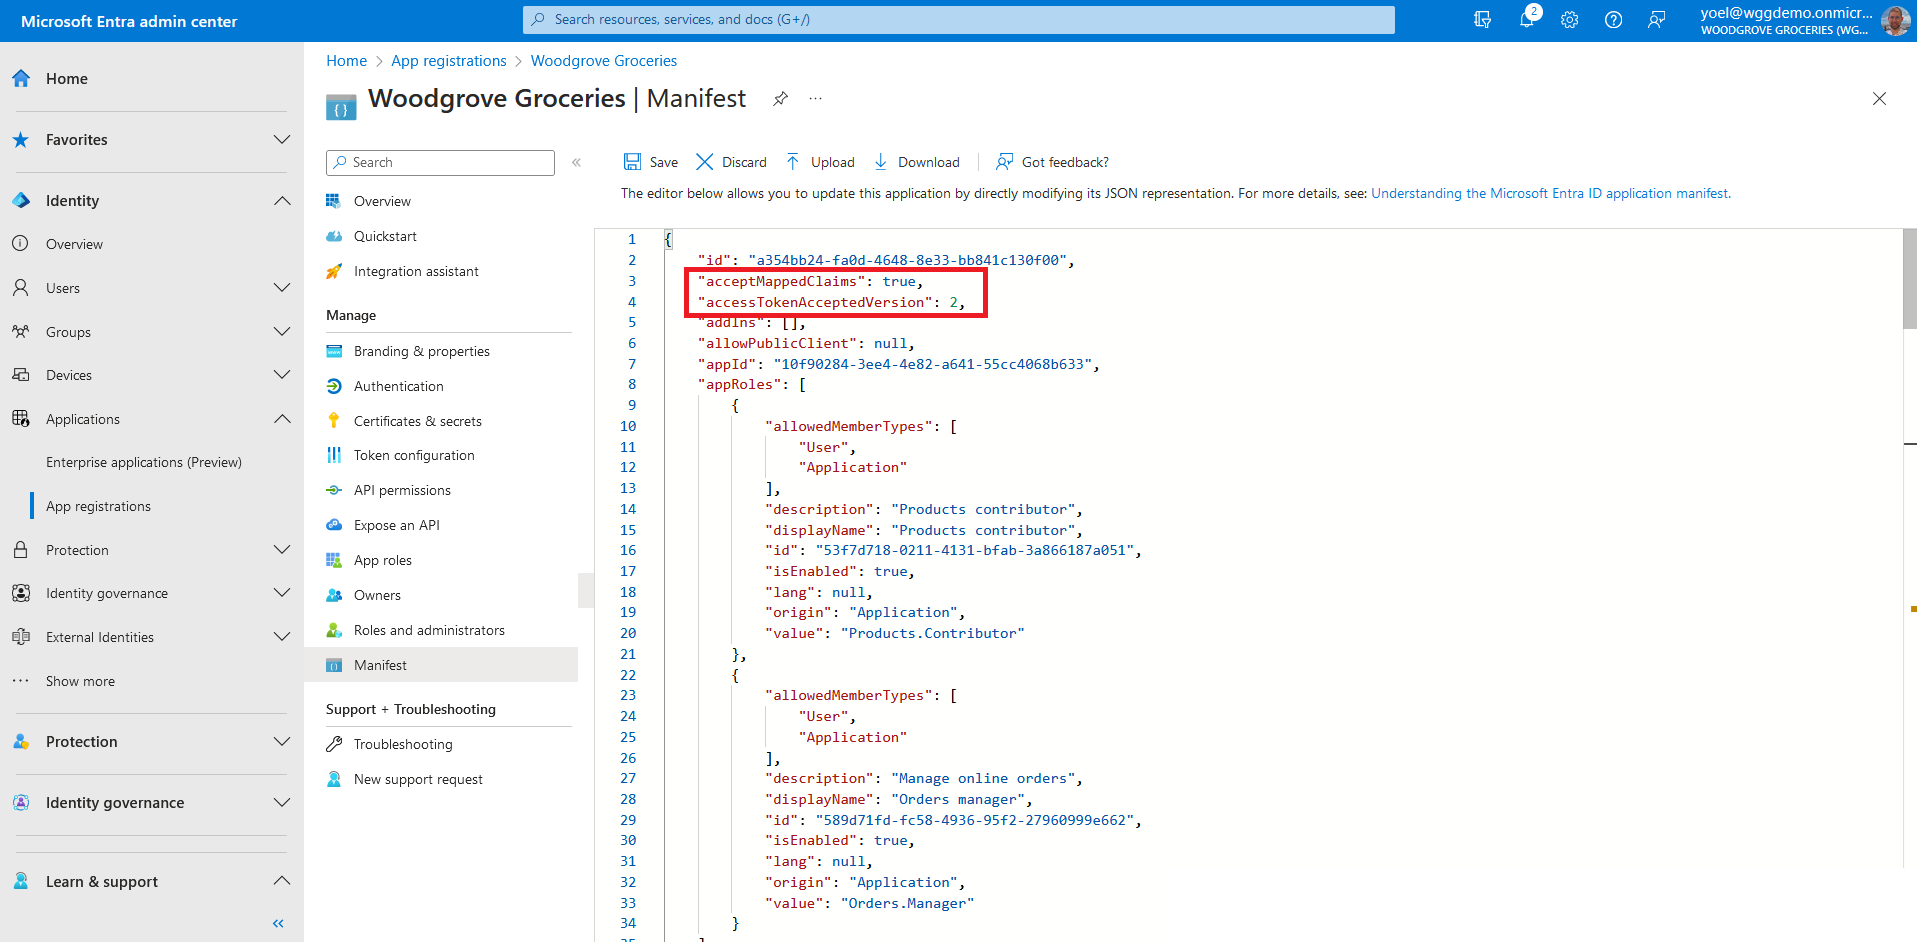Image resolution: width=1917 pixels, height=942 pixels.
Task: Expand the Users submenu
Action: pos(282,288)
